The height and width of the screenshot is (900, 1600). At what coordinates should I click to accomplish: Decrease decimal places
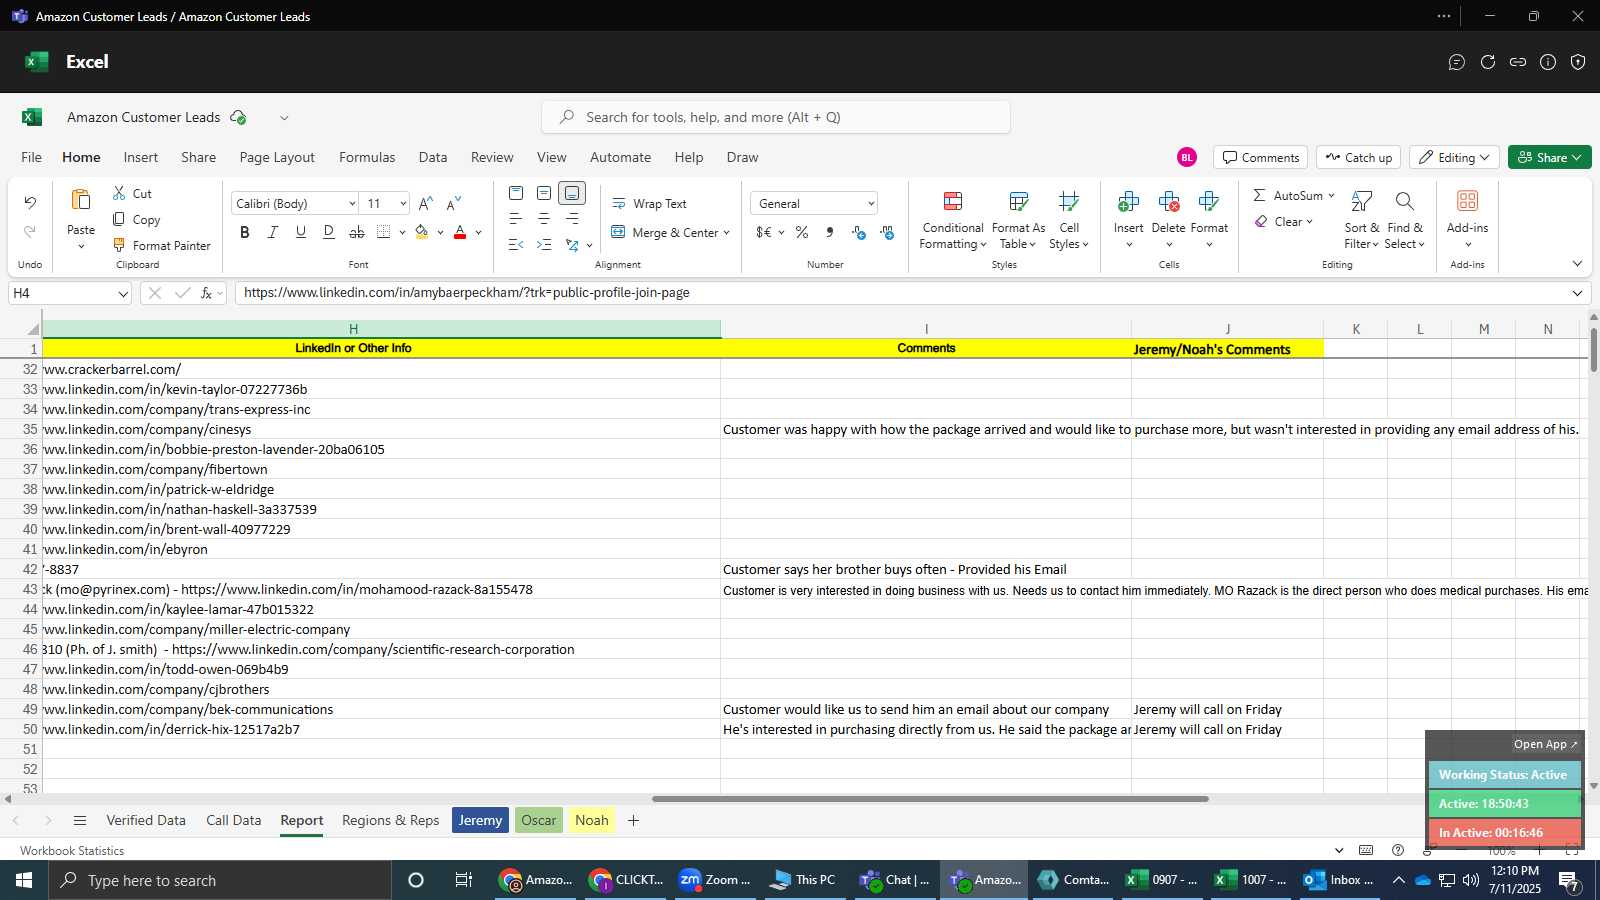click(x=887, y=232)
